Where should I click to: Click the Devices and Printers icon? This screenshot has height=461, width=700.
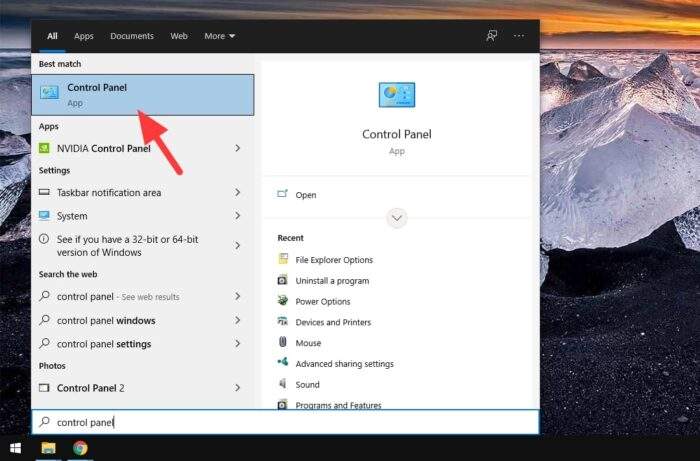[283, 321]
